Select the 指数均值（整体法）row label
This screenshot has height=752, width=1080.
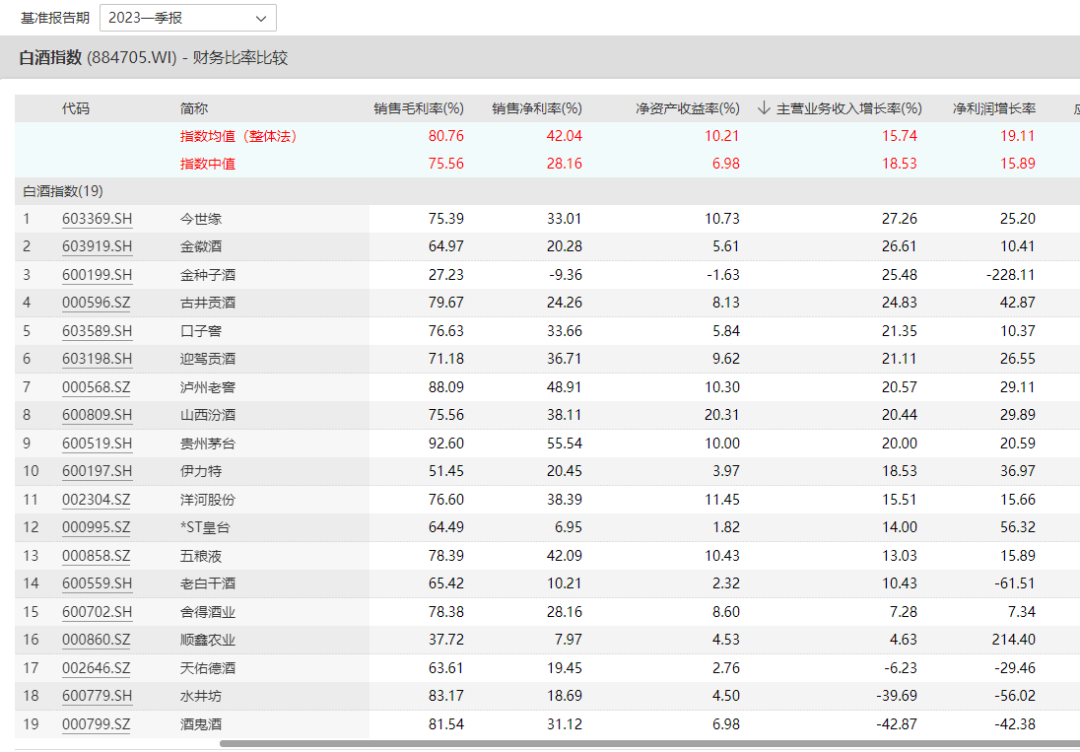[x=238, y=136]
